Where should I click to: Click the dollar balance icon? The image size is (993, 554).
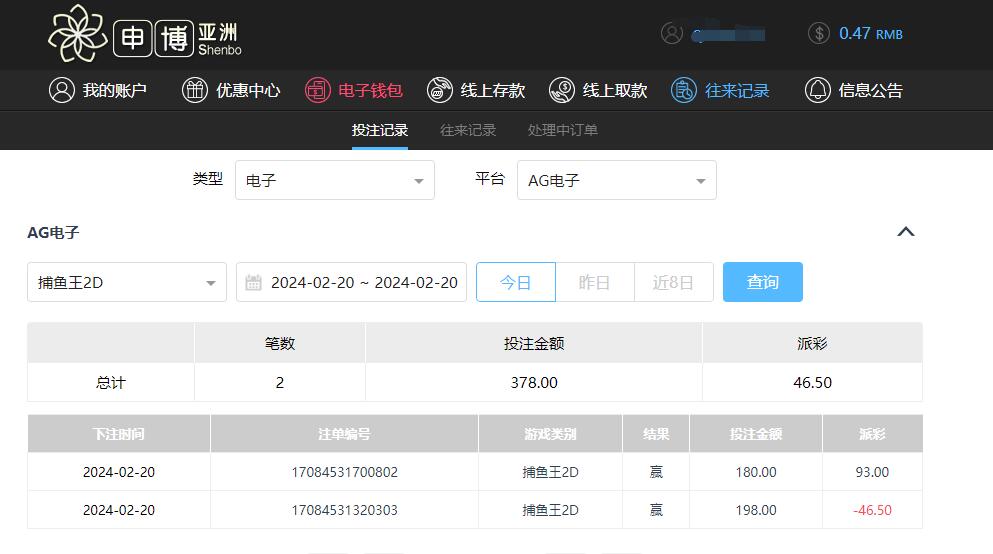pyautogui.click(x=818, y=33)
